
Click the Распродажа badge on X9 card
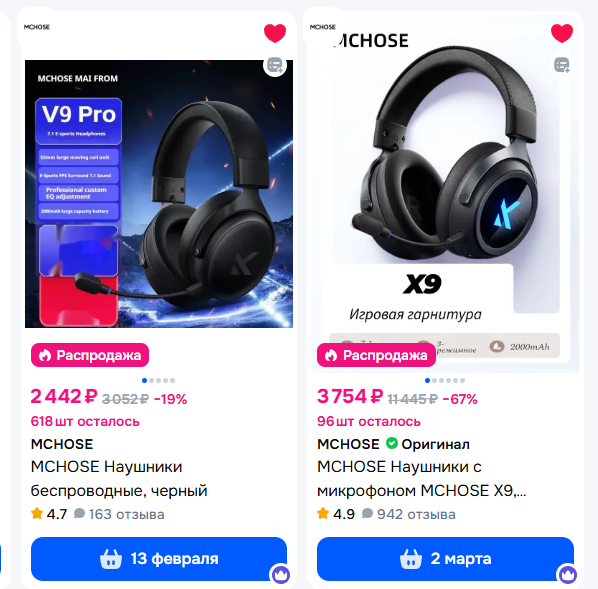click(x=376, y=355)
